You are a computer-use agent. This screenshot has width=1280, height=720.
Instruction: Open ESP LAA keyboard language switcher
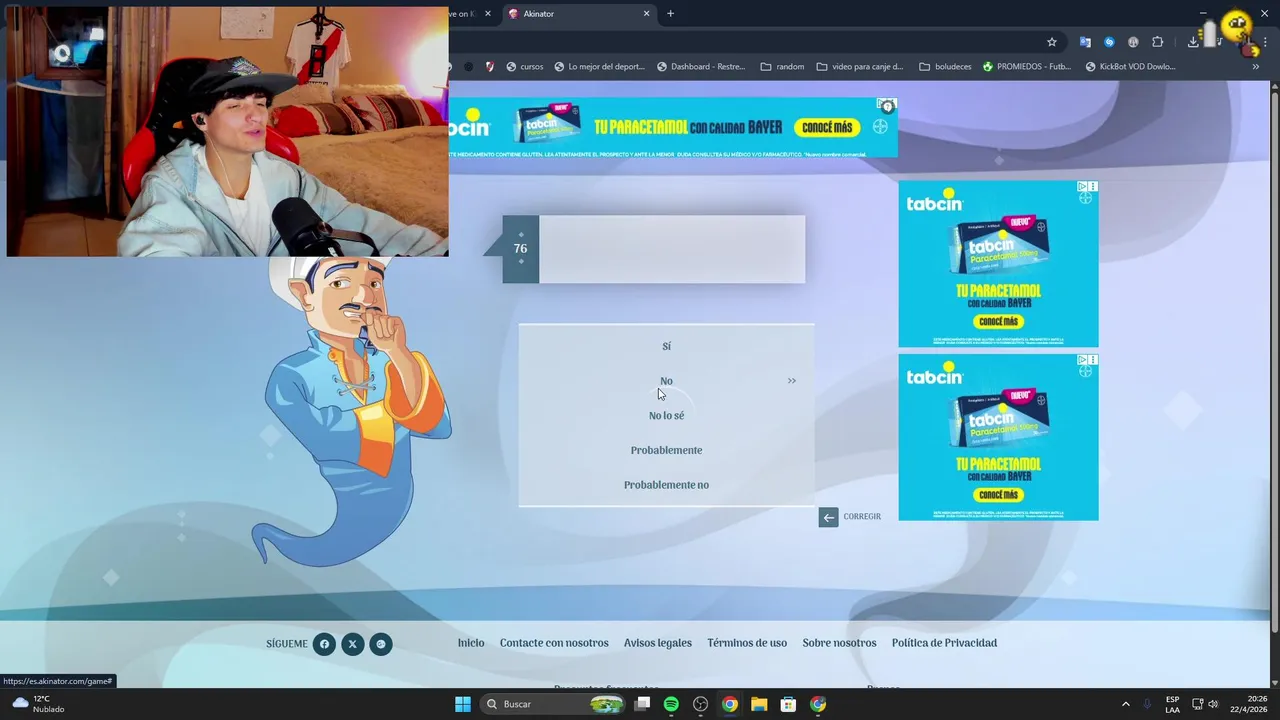pos(1172,704)
